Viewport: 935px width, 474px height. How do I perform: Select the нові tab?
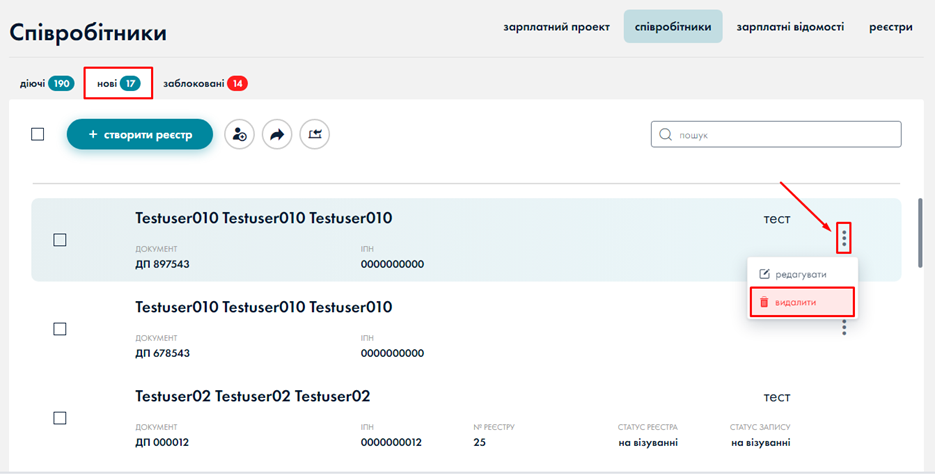[x=117, y=84]
